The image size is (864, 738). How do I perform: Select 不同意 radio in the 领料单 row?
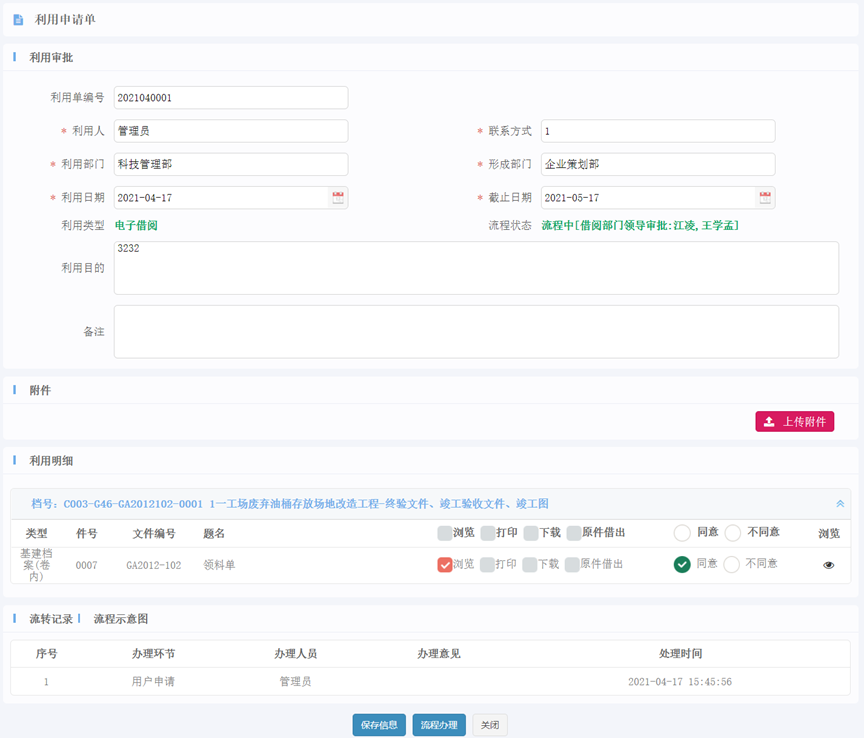[x=731, y=564]
